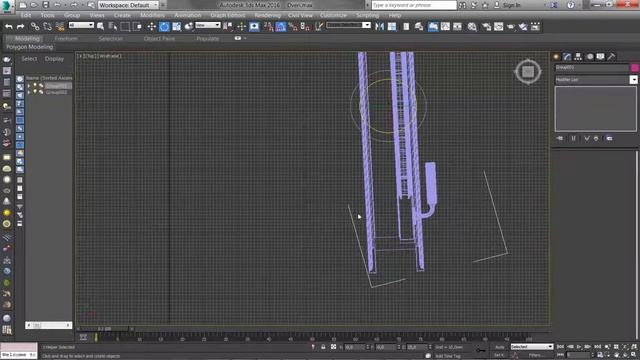This screenshot has width=640, height=360.
Task: Open Render Setup dialog icon
Action: pyautogui.click(x=486, y=27)
